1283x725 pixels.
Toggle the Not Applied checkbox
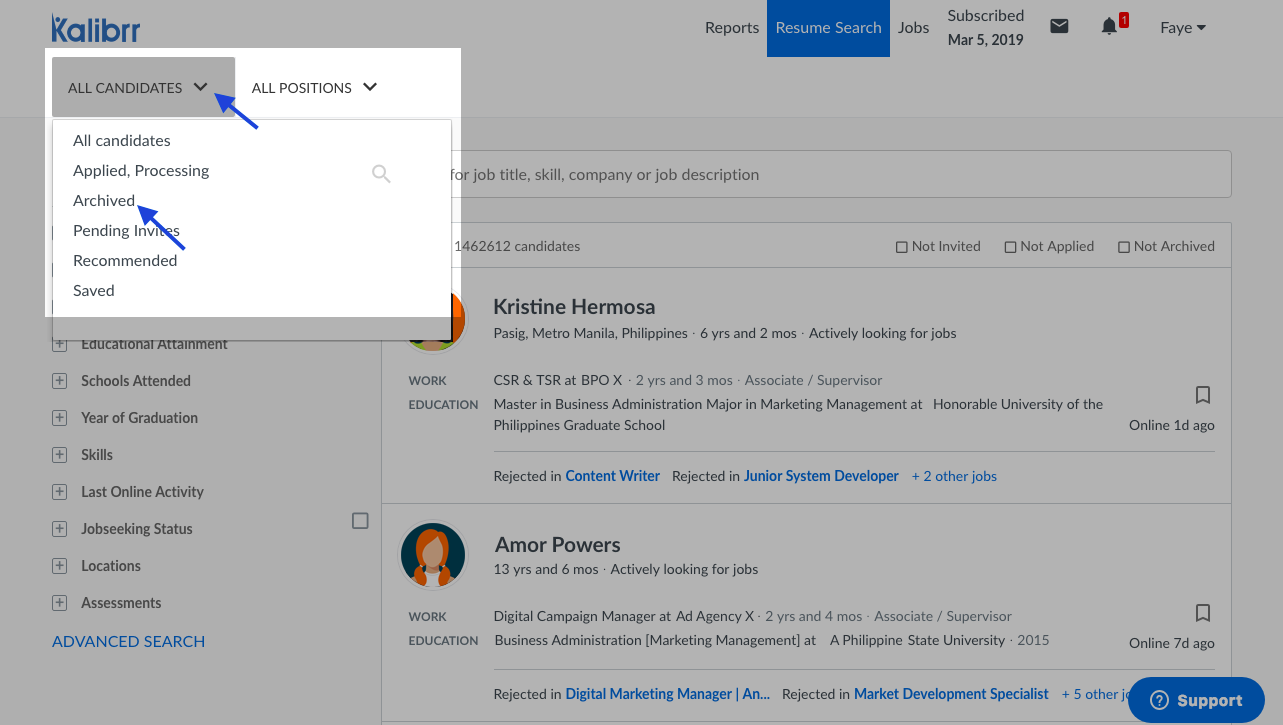(1010, 247)
